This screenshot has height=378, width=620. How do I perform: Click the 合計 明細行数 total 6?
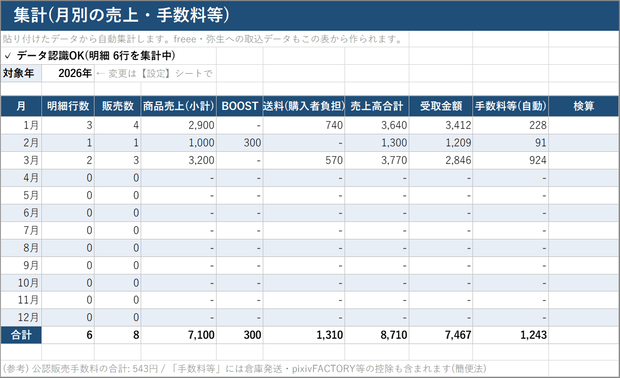point(89,335)
